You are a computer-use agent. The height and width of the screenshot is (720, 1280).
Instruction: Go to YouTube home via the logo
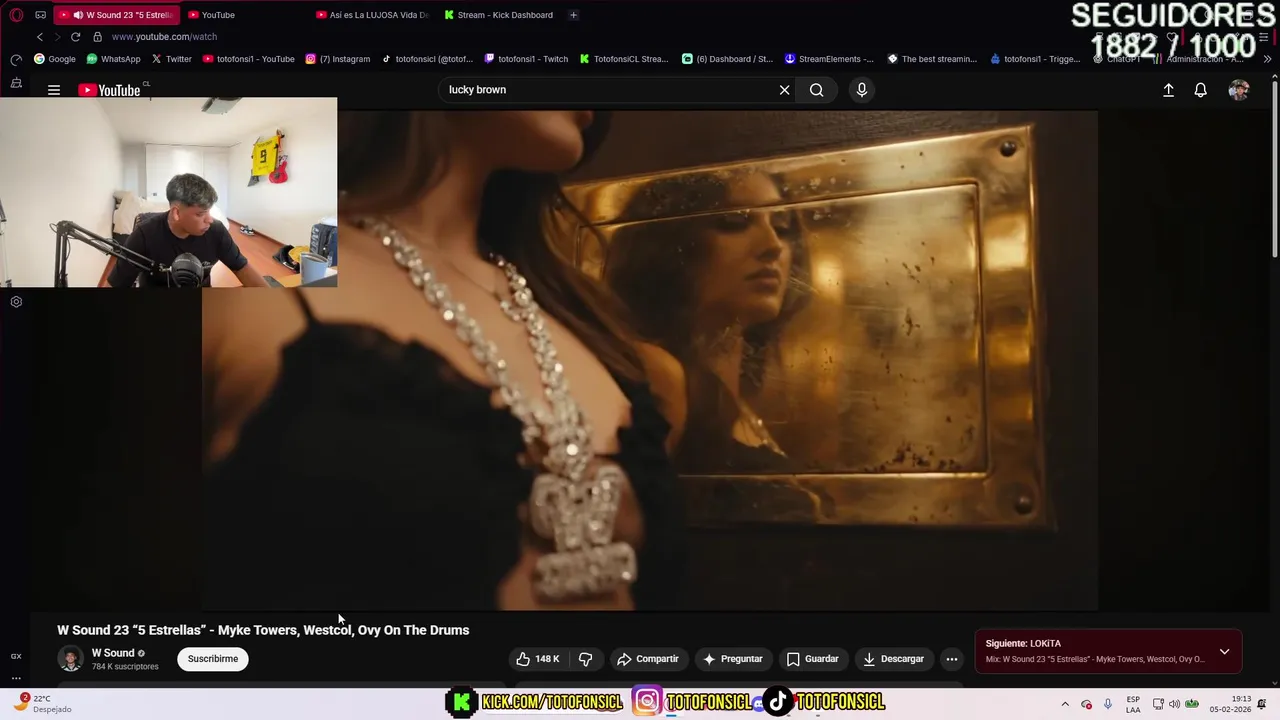(x=110, y=90)
